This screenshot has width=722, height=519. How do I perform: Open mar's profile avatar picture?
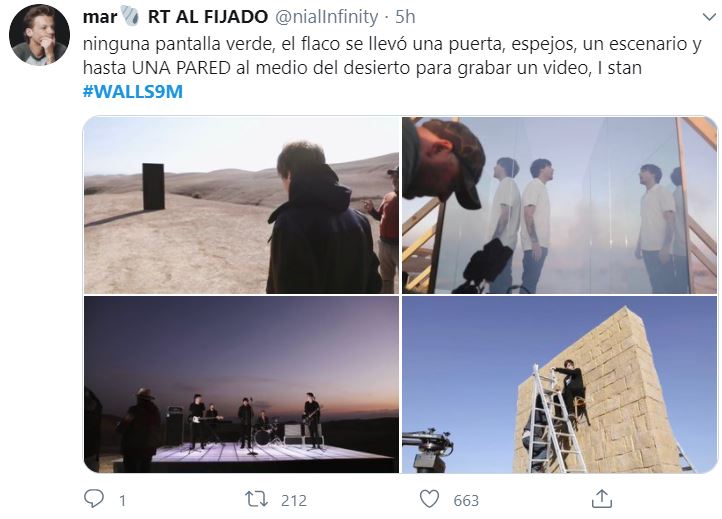(39, 35)
